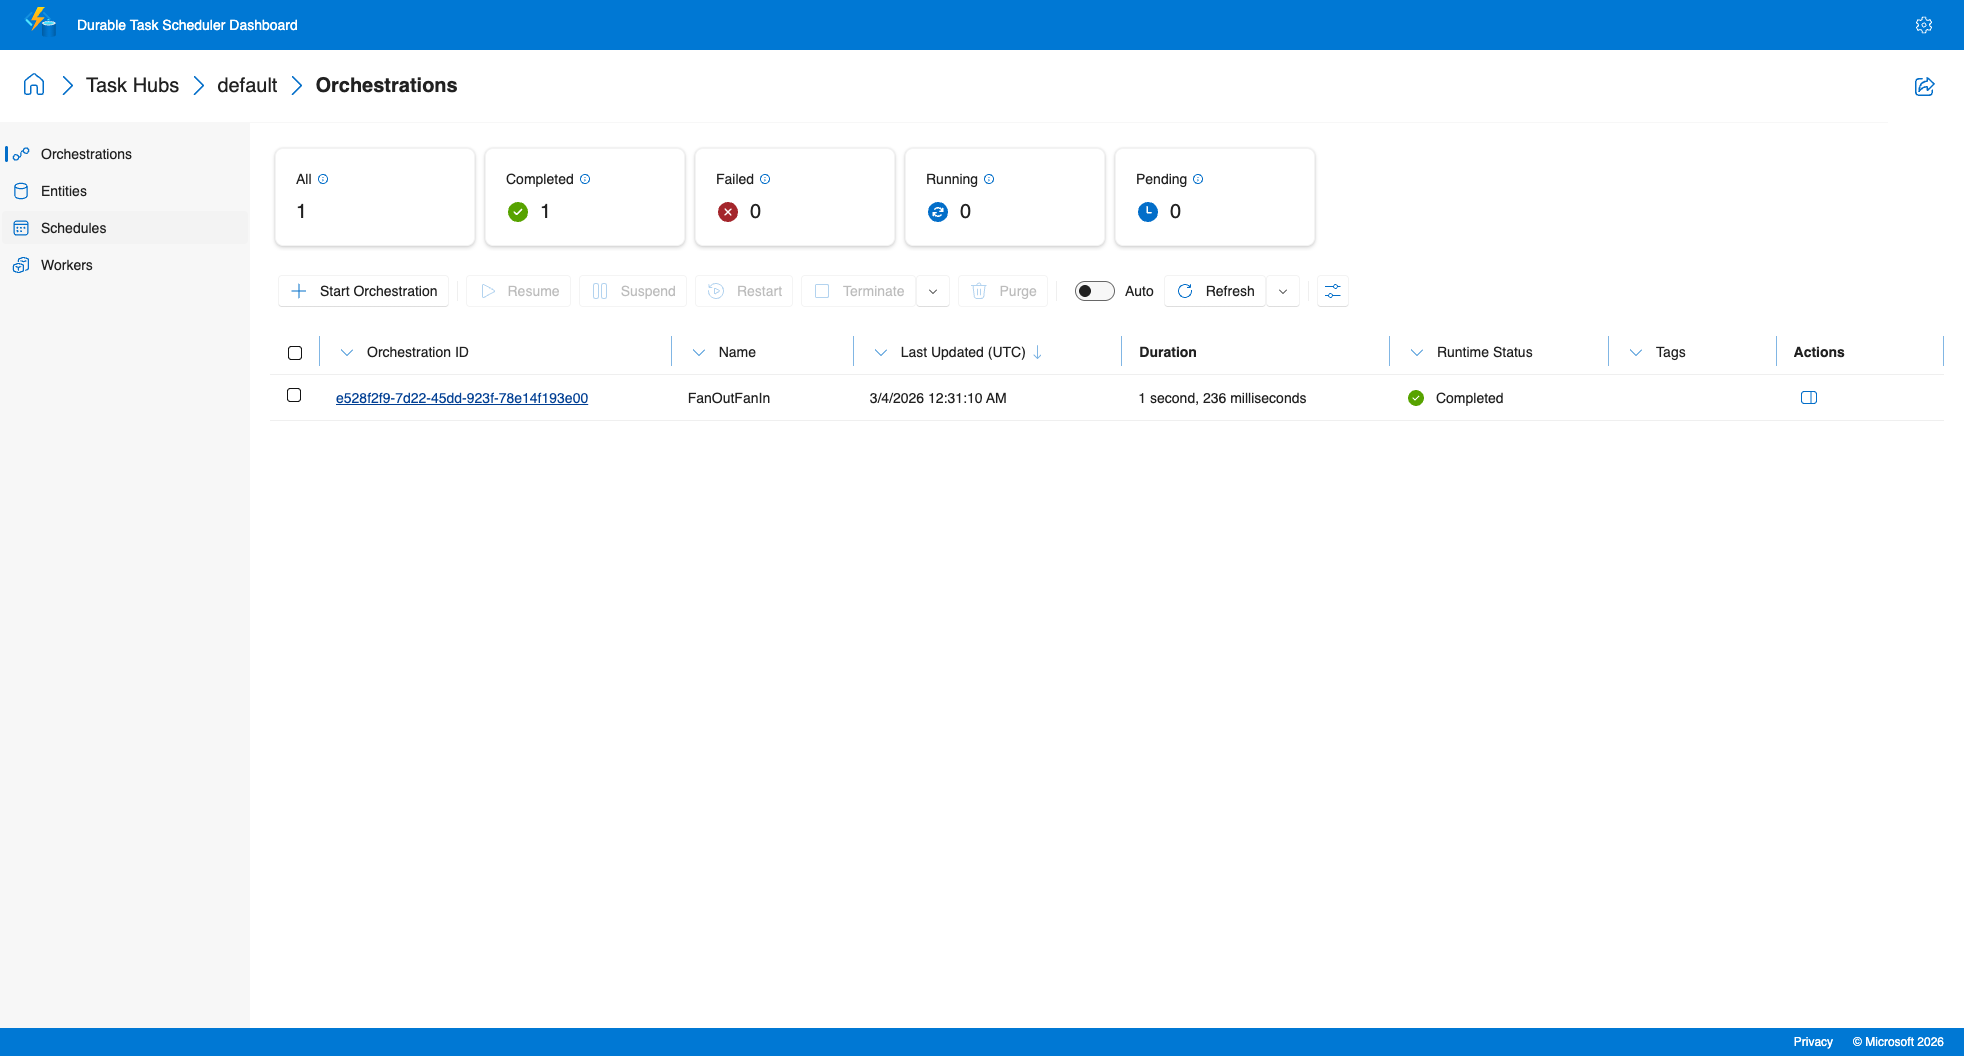Click the share icon near the breadcrumb
The width and height of the screenshot is (1964, 1056).
tap(1925, 86)
